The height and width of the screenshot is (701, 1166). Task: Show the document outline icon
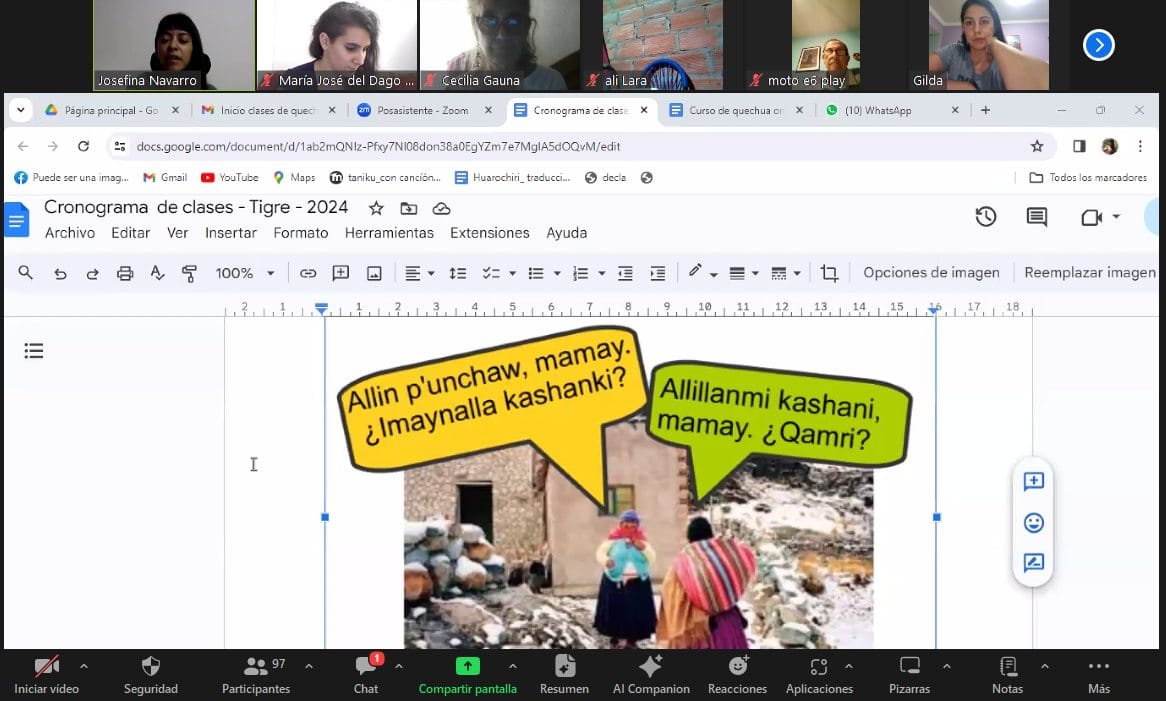[34, 351]
